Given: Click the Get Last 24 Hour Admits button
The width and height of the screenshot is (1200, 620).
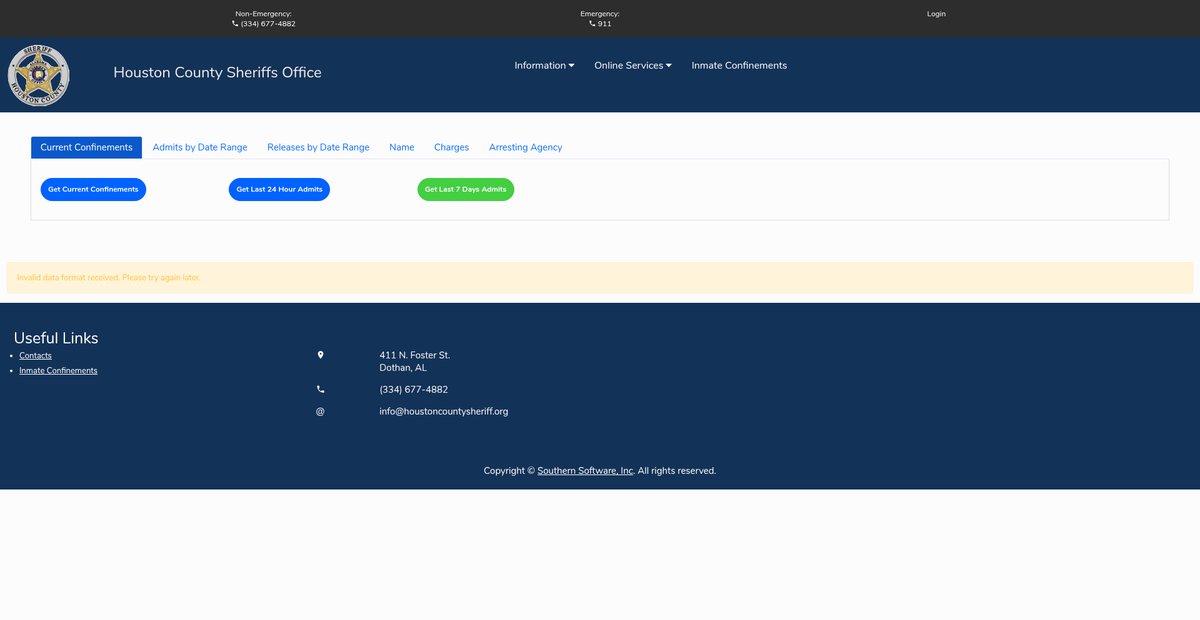Looking at the screenshot, I should [x=279, y=189].
